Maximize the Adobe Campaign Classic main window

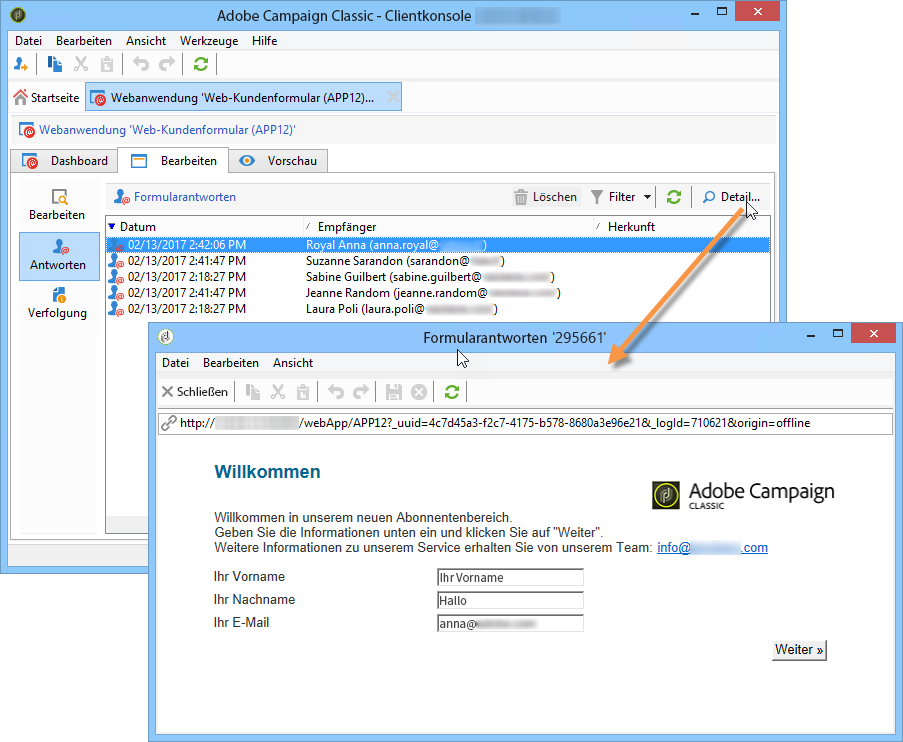click(722, 12)
